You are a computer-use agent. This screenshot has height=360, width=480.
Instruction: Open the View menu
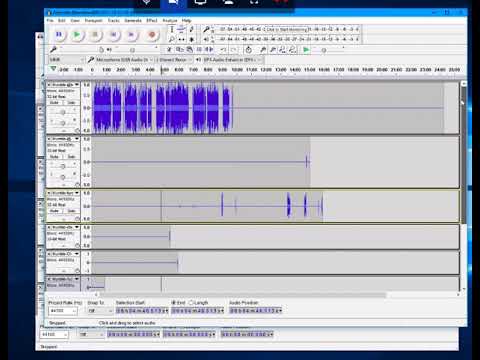coord(75,20)
